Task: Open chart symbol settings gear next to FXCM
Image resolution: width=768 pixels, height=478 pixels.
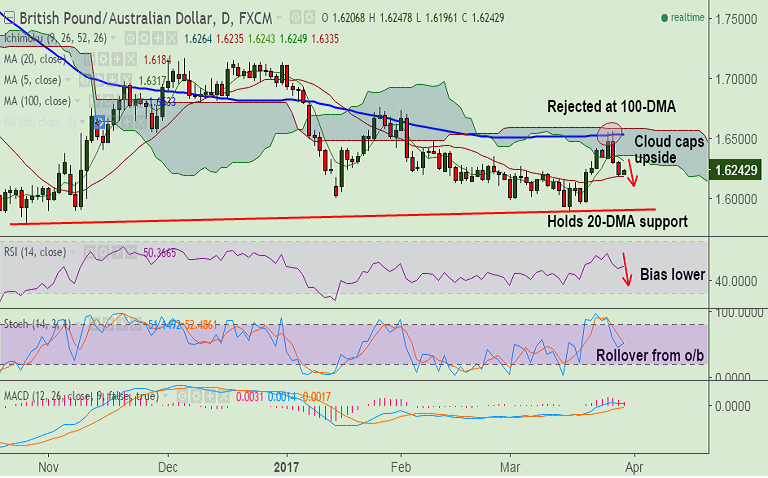Action: 309,18
